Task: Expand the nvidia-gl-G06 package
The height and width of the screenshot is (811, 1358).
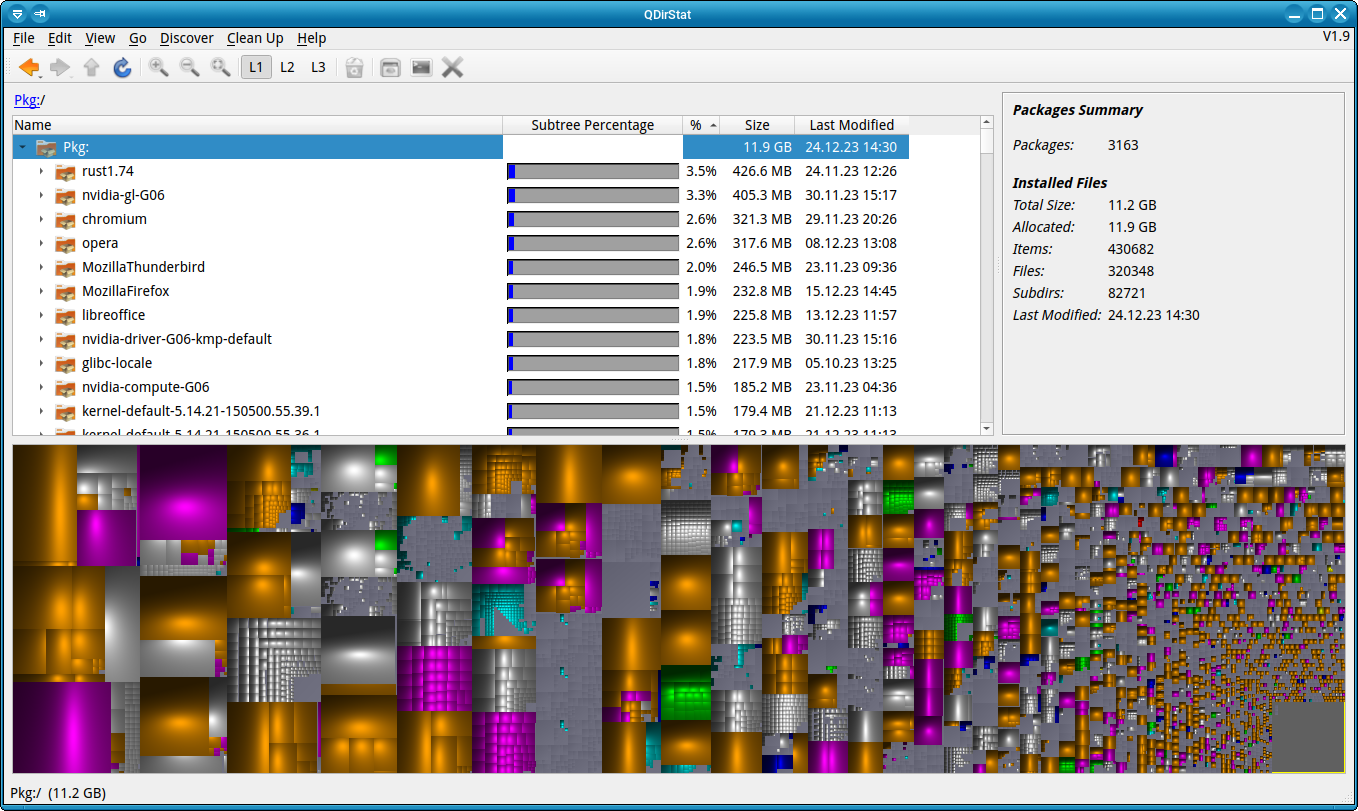Action: pyautogui.click(x=41, y=195)
